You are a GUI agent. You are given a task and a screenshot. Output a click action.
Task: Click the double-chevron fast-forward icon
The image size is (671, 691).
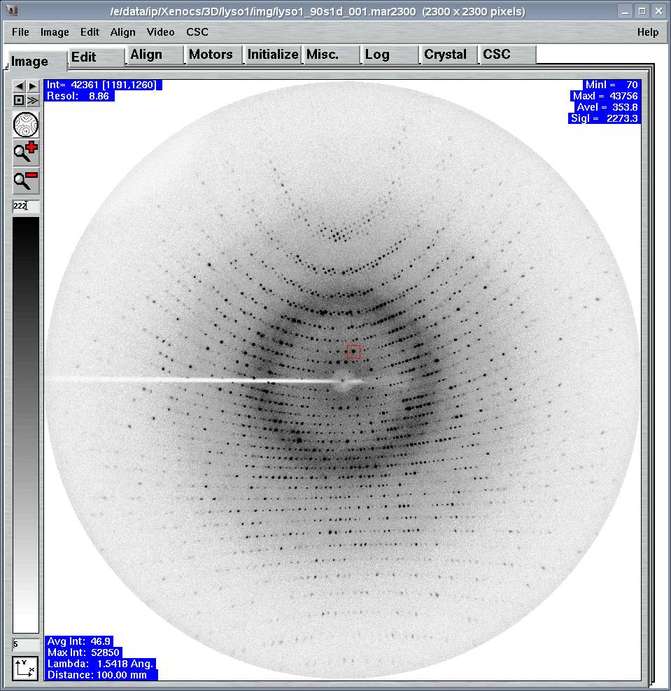tap(33, 100)
